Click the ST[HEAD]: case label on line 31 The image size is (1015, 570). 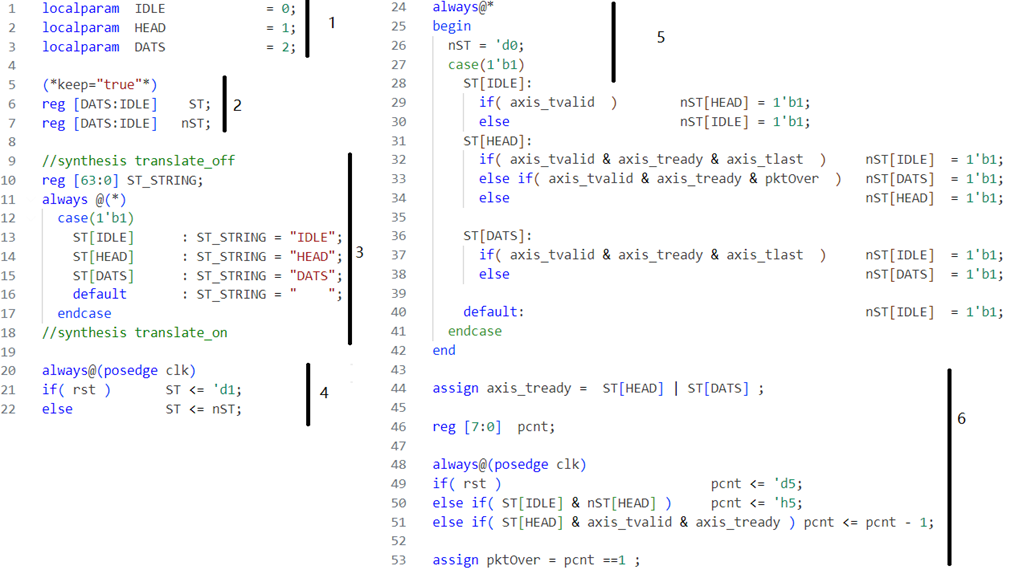click(498, 141)
